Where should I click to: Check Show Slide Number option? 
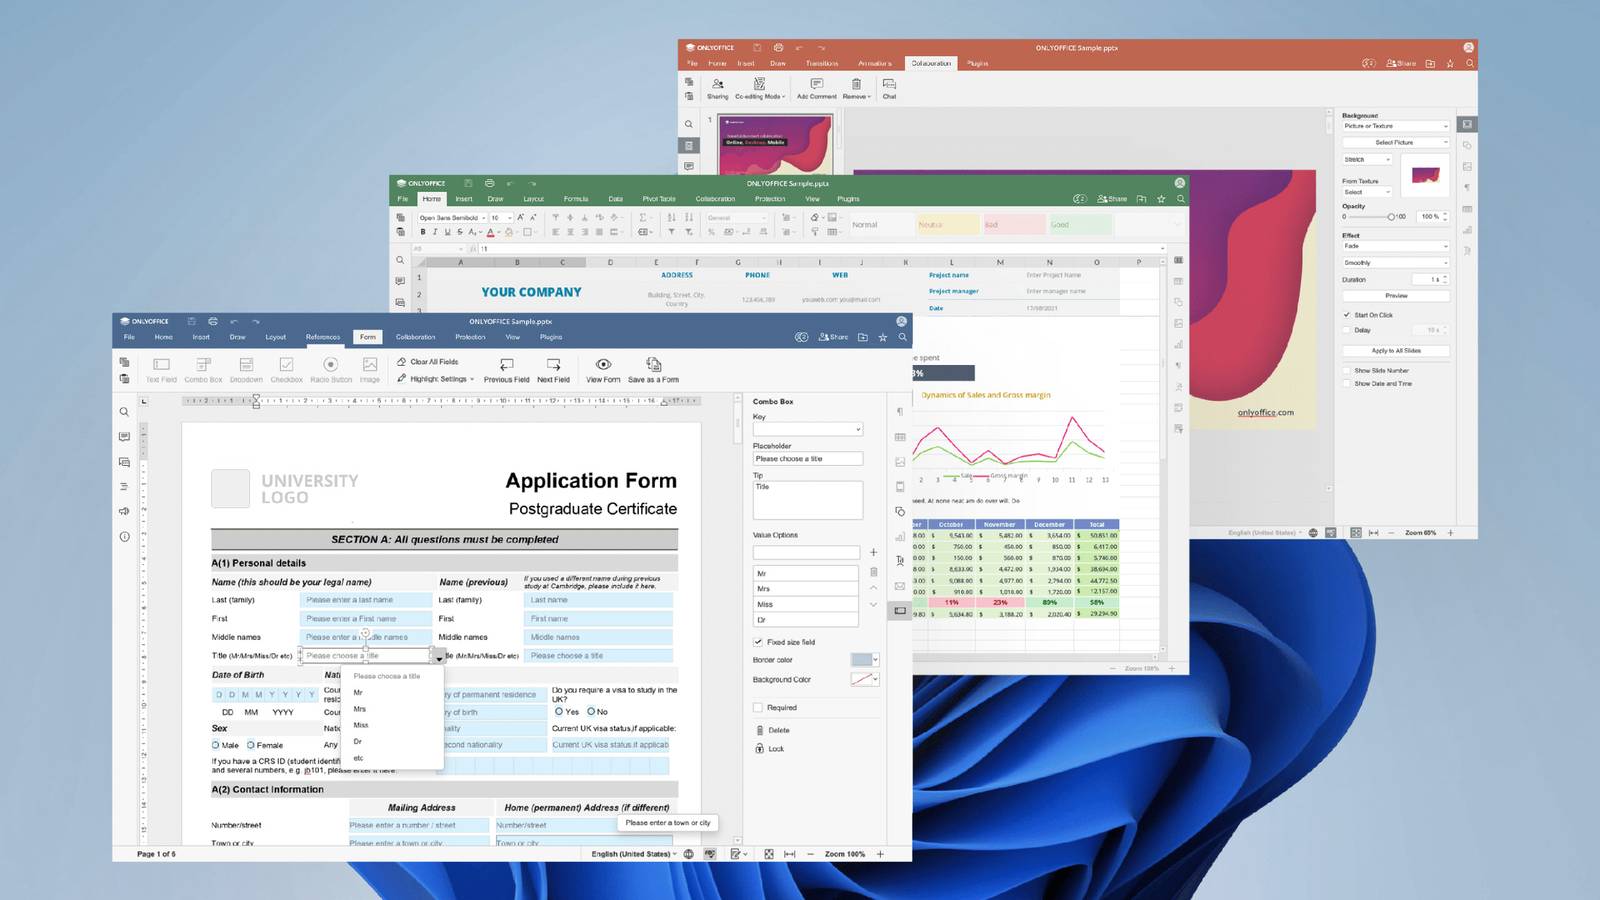(1346, 369)
